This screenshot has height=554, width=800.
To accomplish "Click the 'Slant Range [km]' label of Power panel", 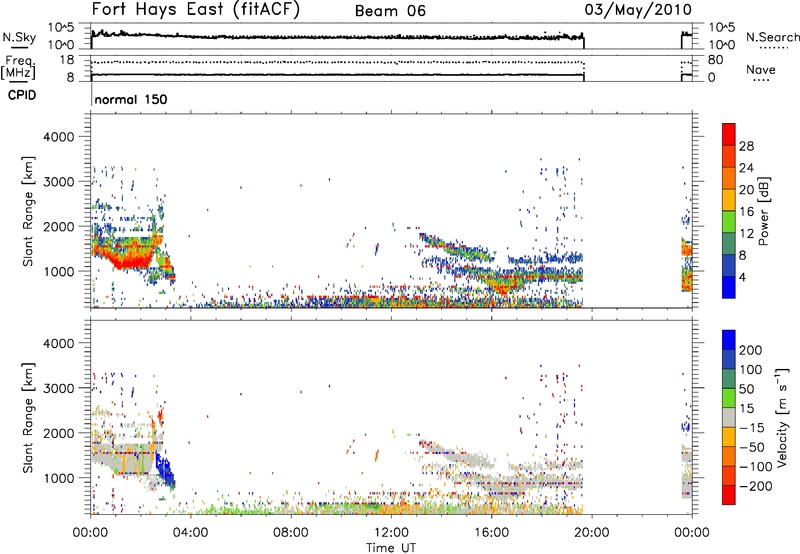I will [28, 211].
